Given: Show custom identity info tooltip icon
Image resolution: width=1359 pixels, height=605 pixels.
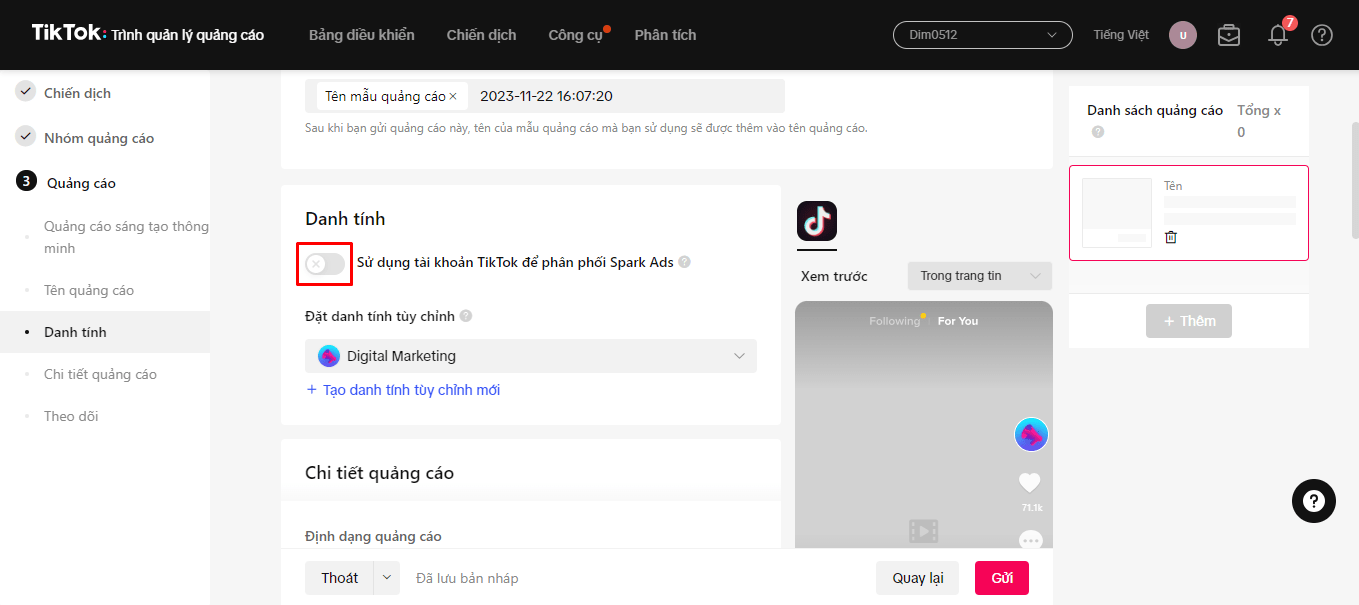Looking at the screenshot, I should pos(466,316).
